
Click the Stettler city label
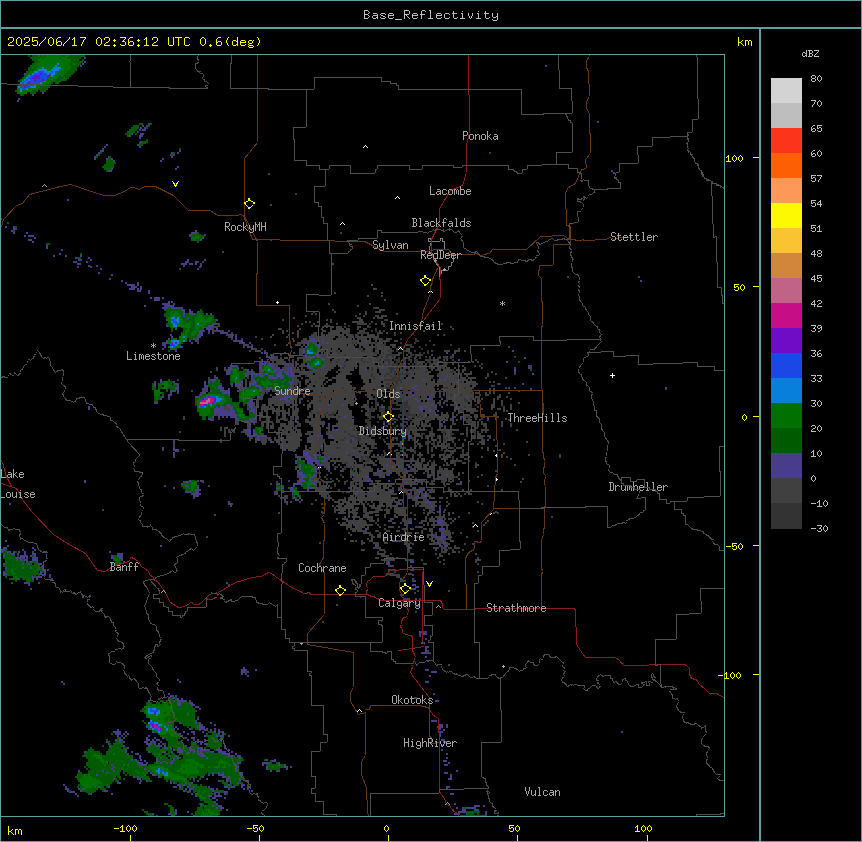pyautogui.click(x=634, y=237)
